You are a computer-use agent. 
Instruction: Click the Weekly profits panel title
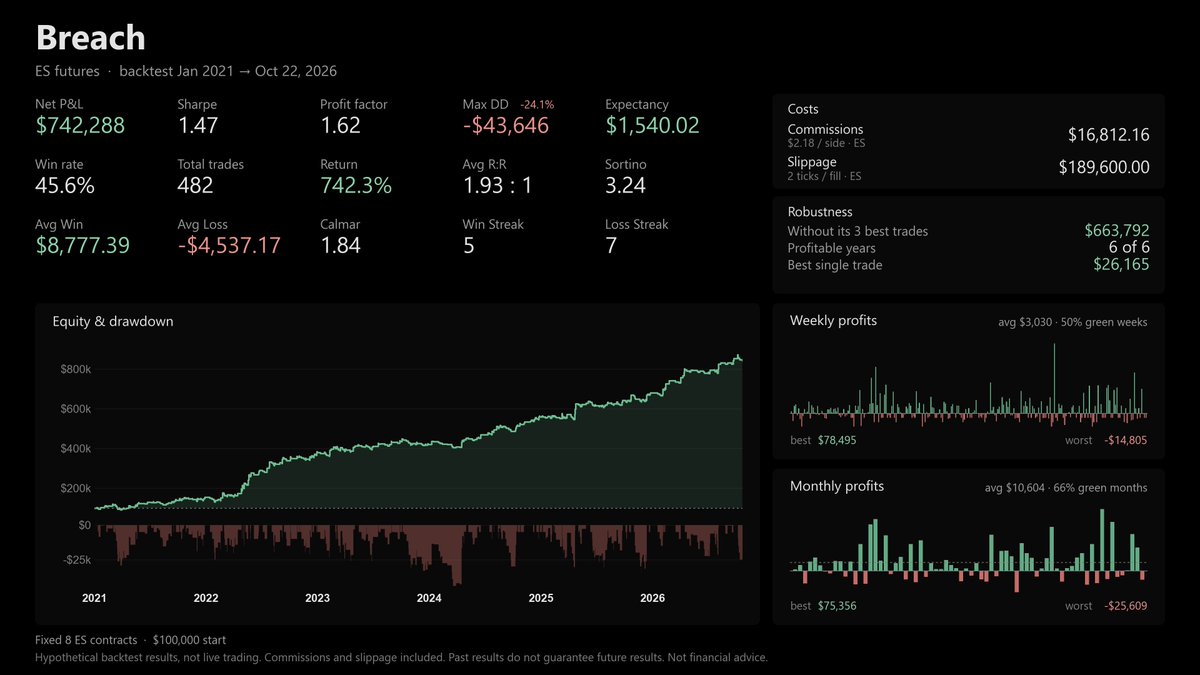(x=833, y=321)
